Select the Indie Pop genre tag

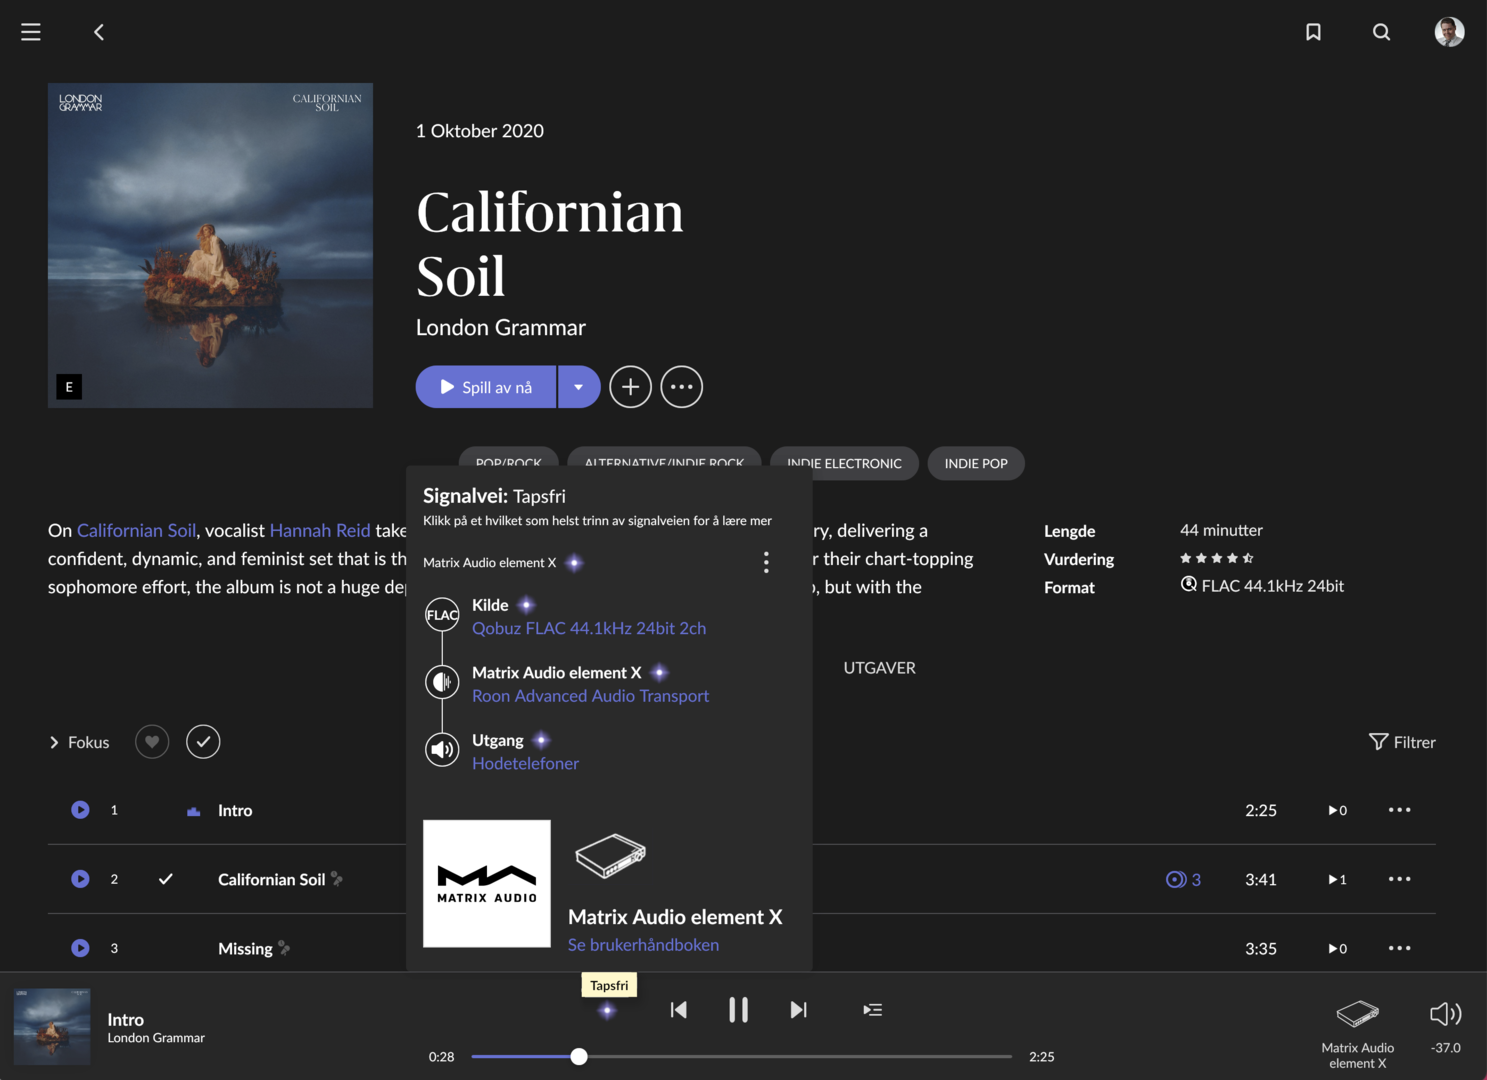coord(976,463)
